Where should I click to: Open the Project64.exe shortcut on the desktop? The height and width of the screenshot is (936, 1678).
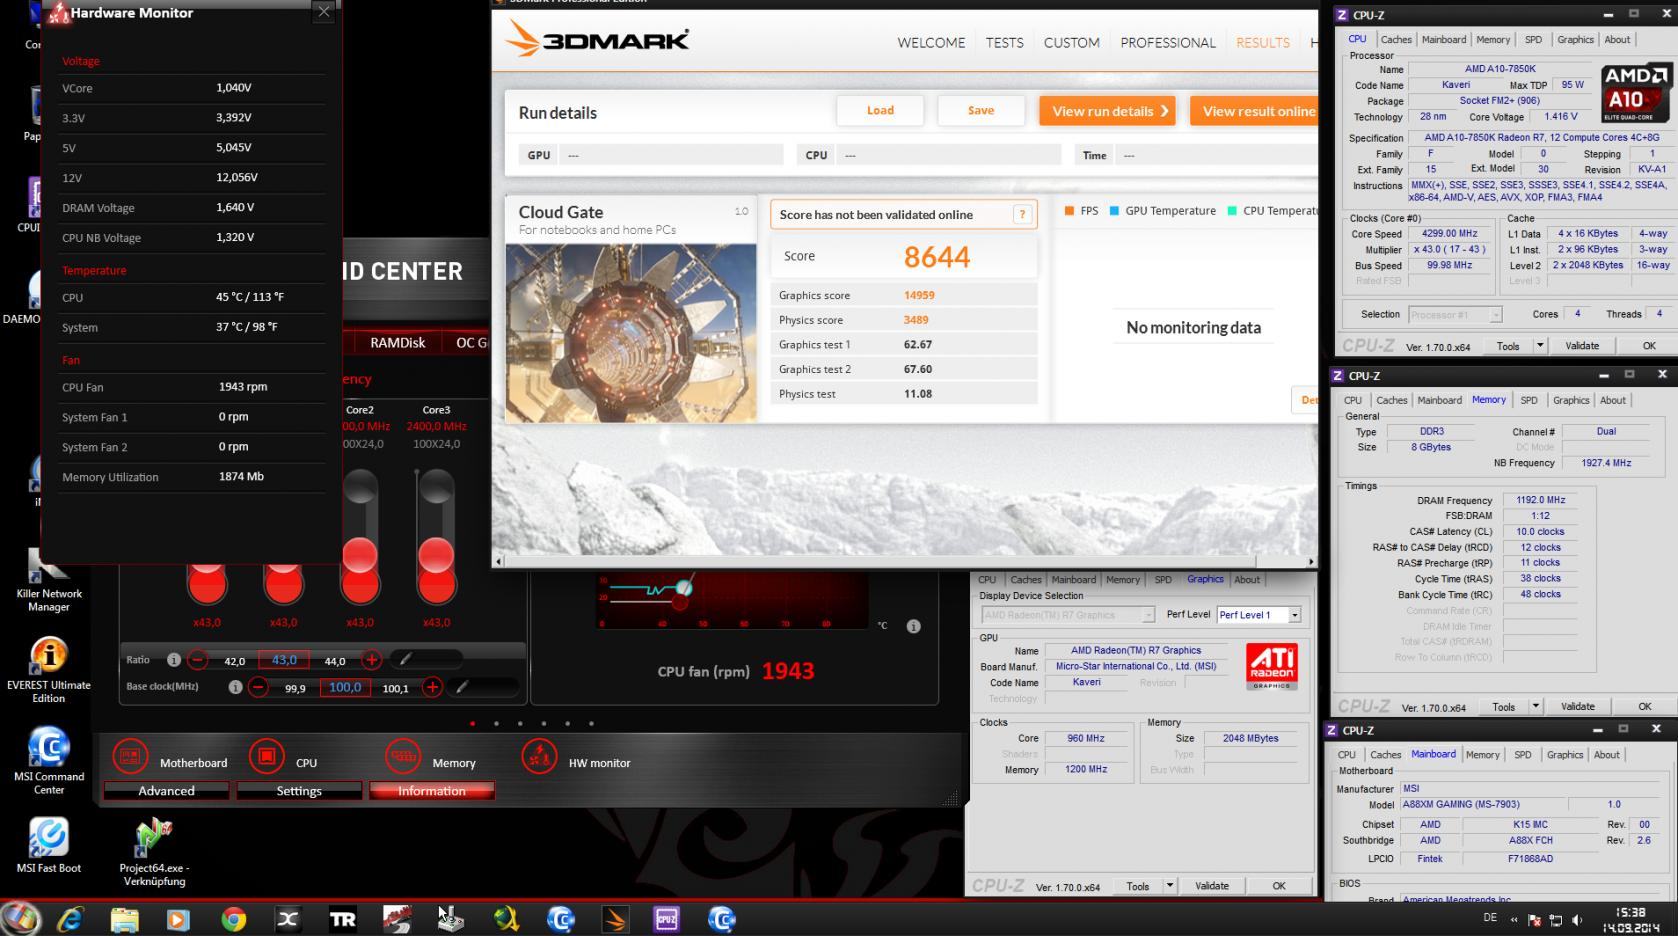154,852
